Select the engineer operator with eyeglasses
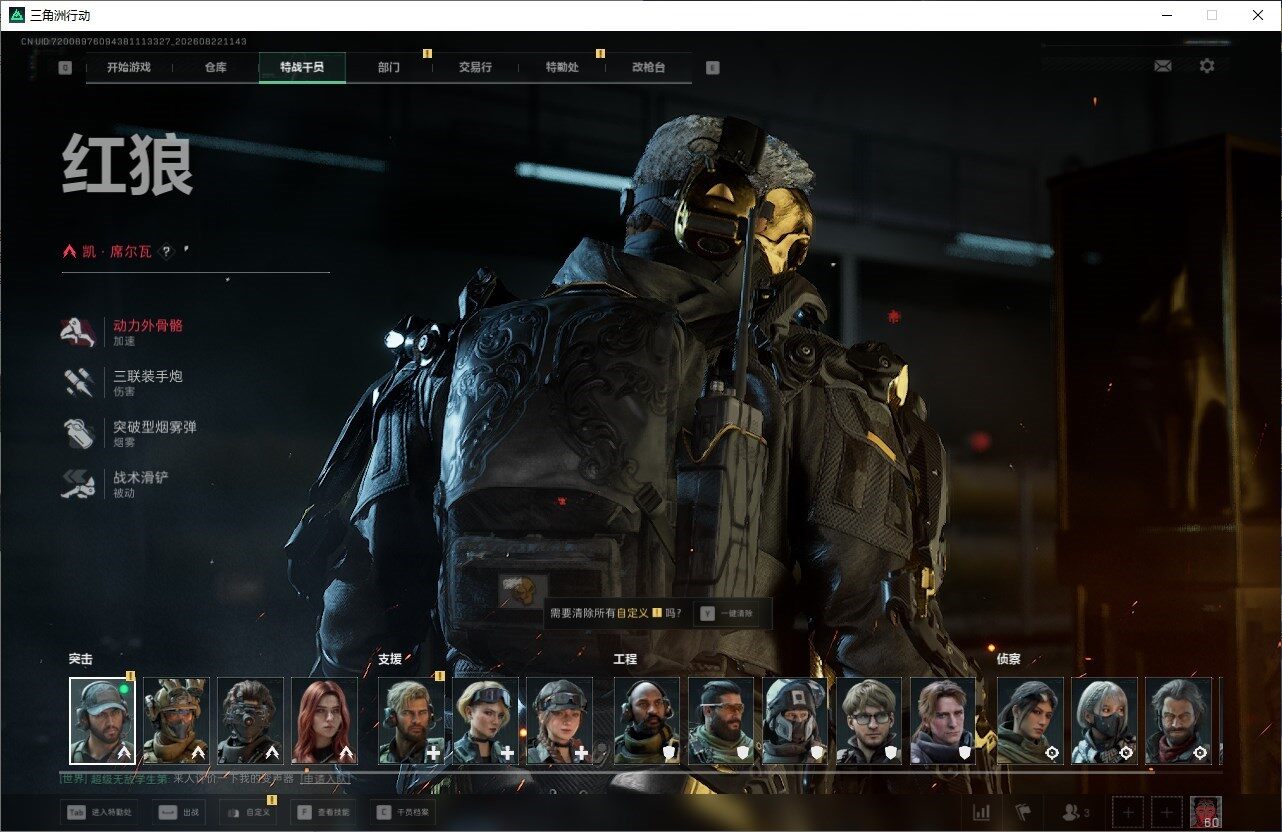The width and height of the screenshot is (1282, 832). [868, 721]
